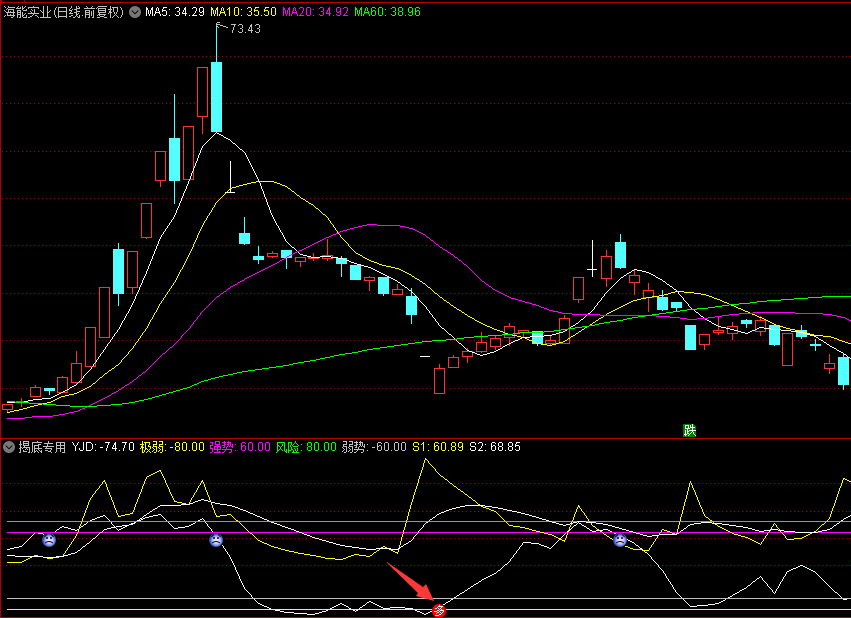
Task: Open the main chart indicator dropdown arrow
Action: [135, 12]
